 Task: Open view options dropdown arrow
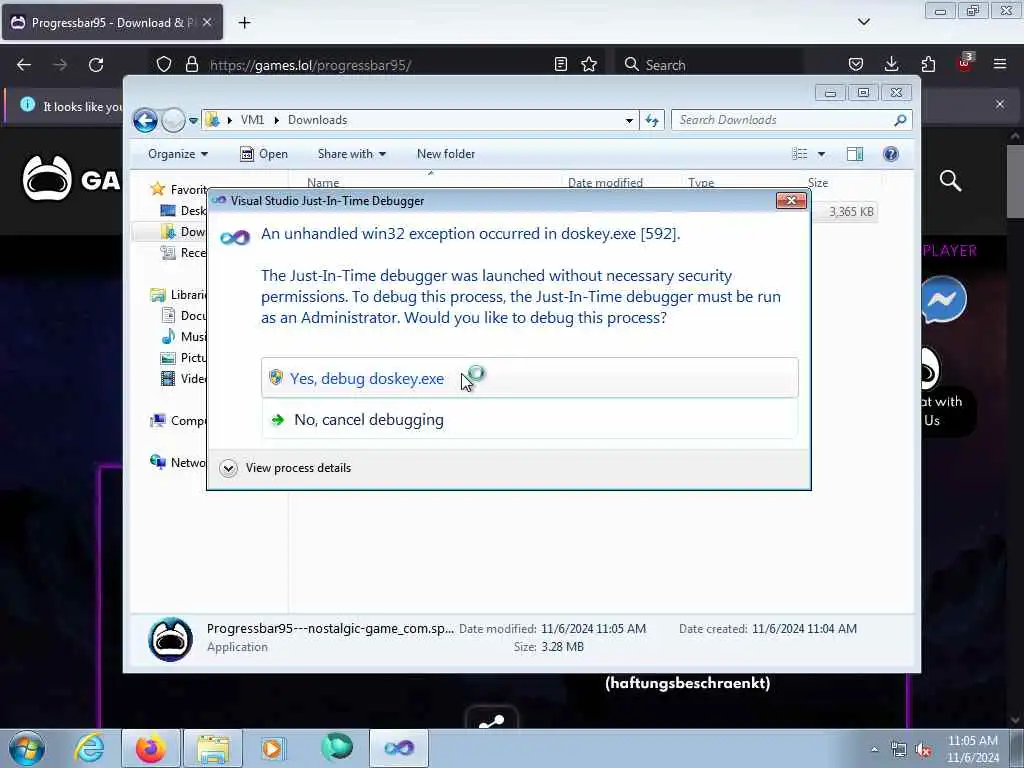click(x=822, y=154)
